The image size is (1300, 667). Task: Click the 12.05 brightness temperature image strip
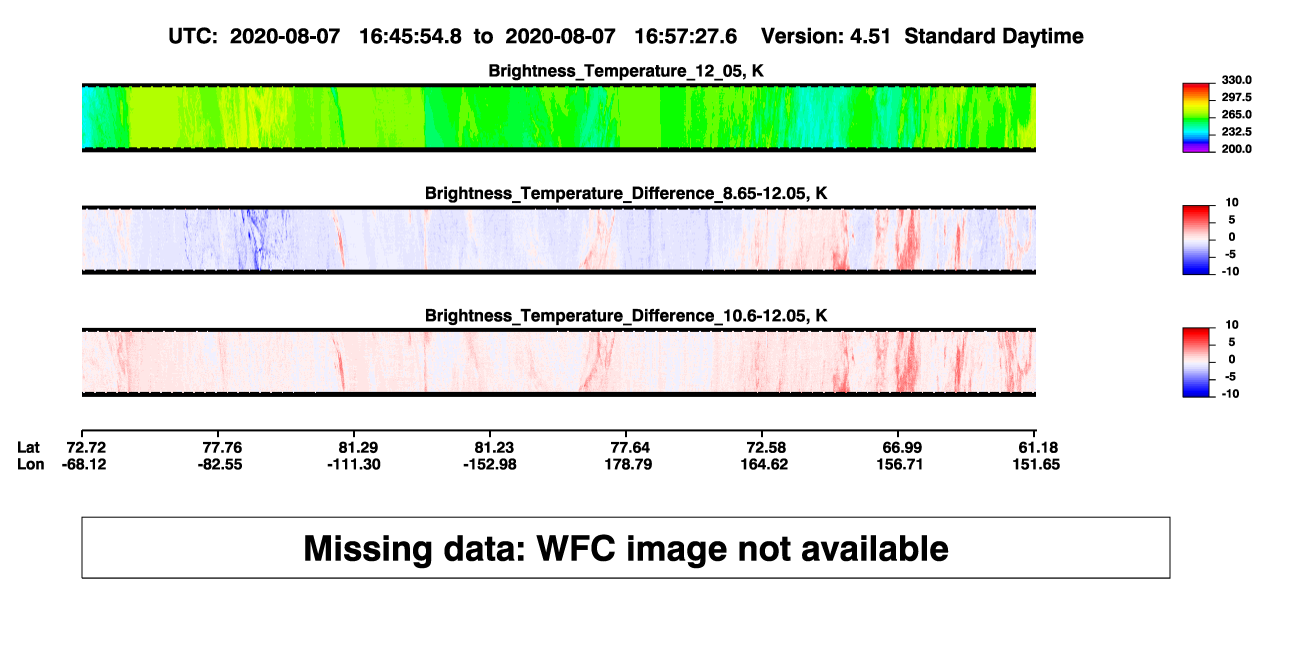click(x=558, y=118)
